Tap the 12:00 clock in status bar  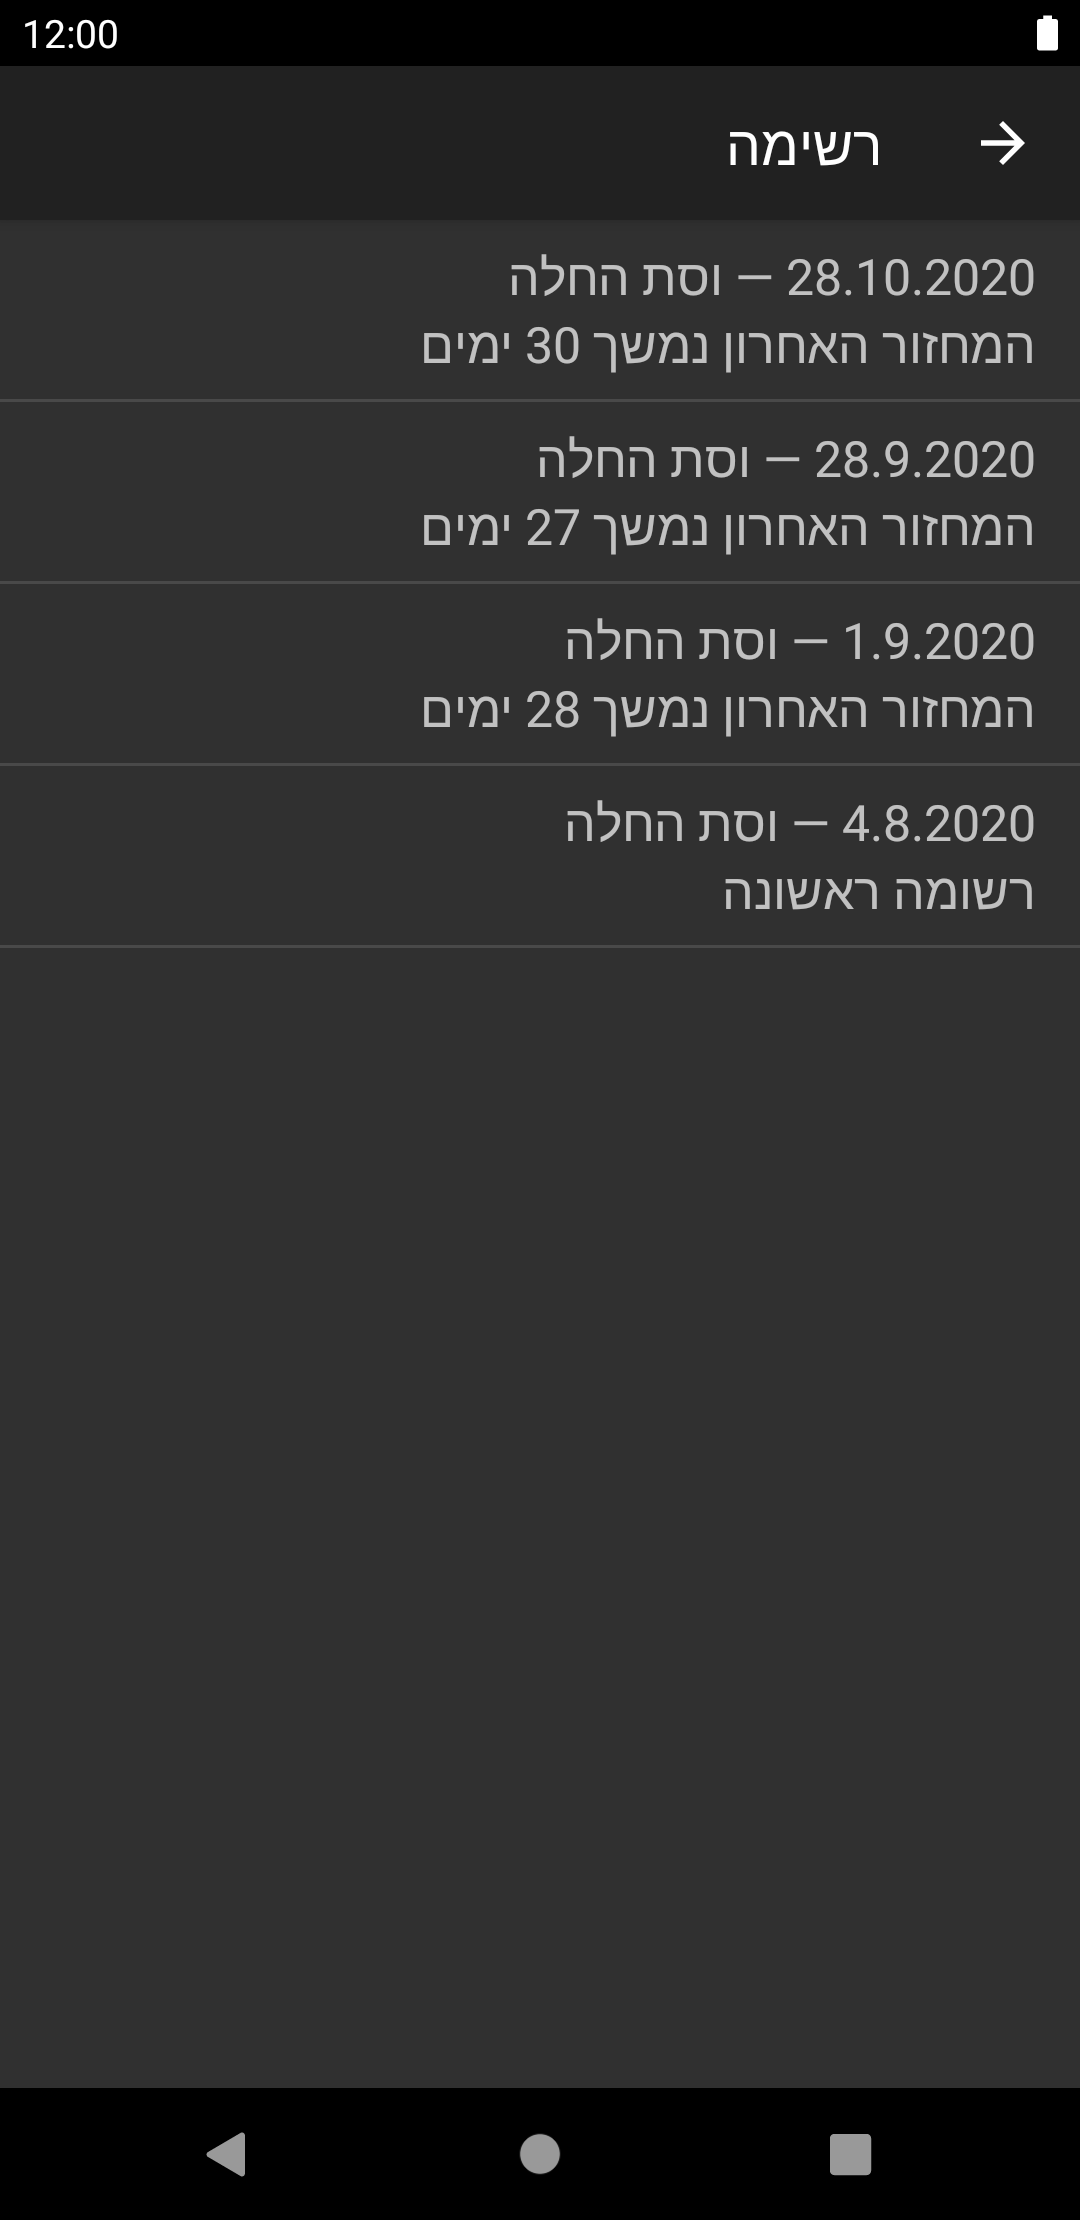click(70, 34)
